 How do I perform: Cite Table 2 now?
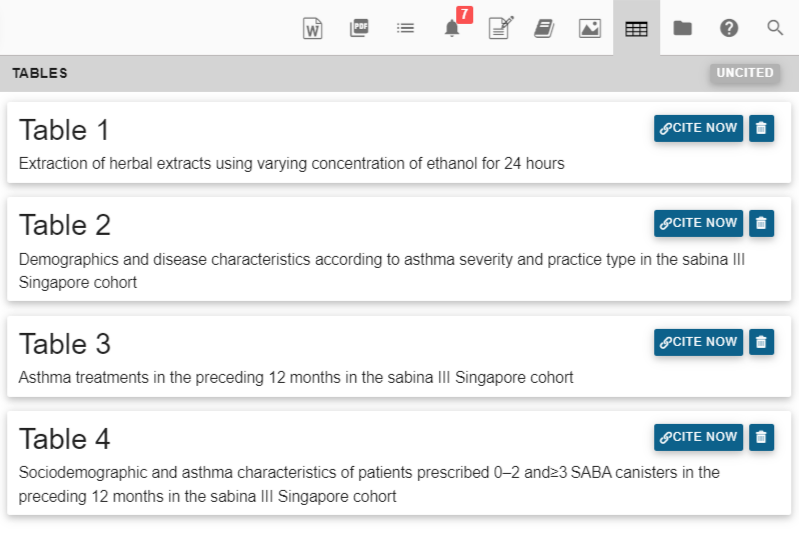tap(698, 223)
